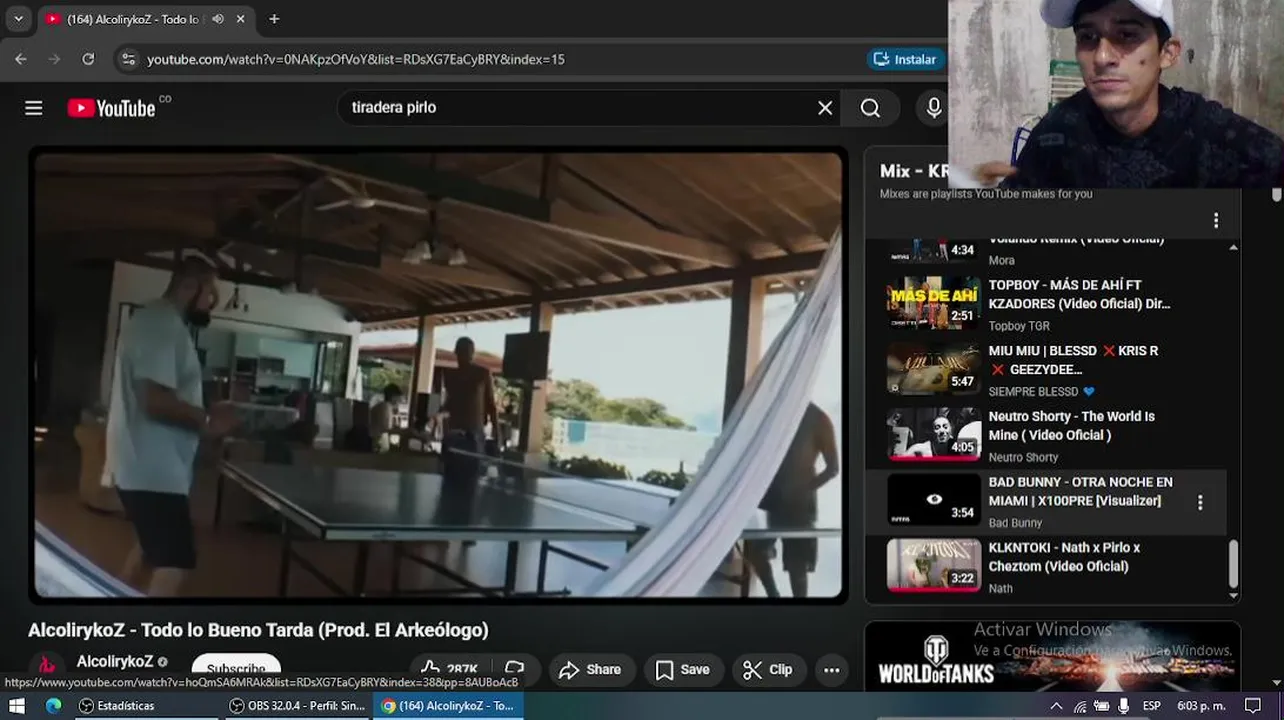The image size is (1284, 720).
Task: Switch to Chrome AlcolirykoZ taskbar window
Action: (448, 706)
